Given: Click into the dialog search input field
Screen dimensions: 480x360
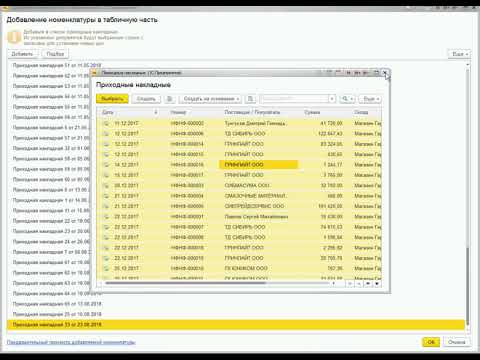Looking at the screenshot, I should 294,99.
